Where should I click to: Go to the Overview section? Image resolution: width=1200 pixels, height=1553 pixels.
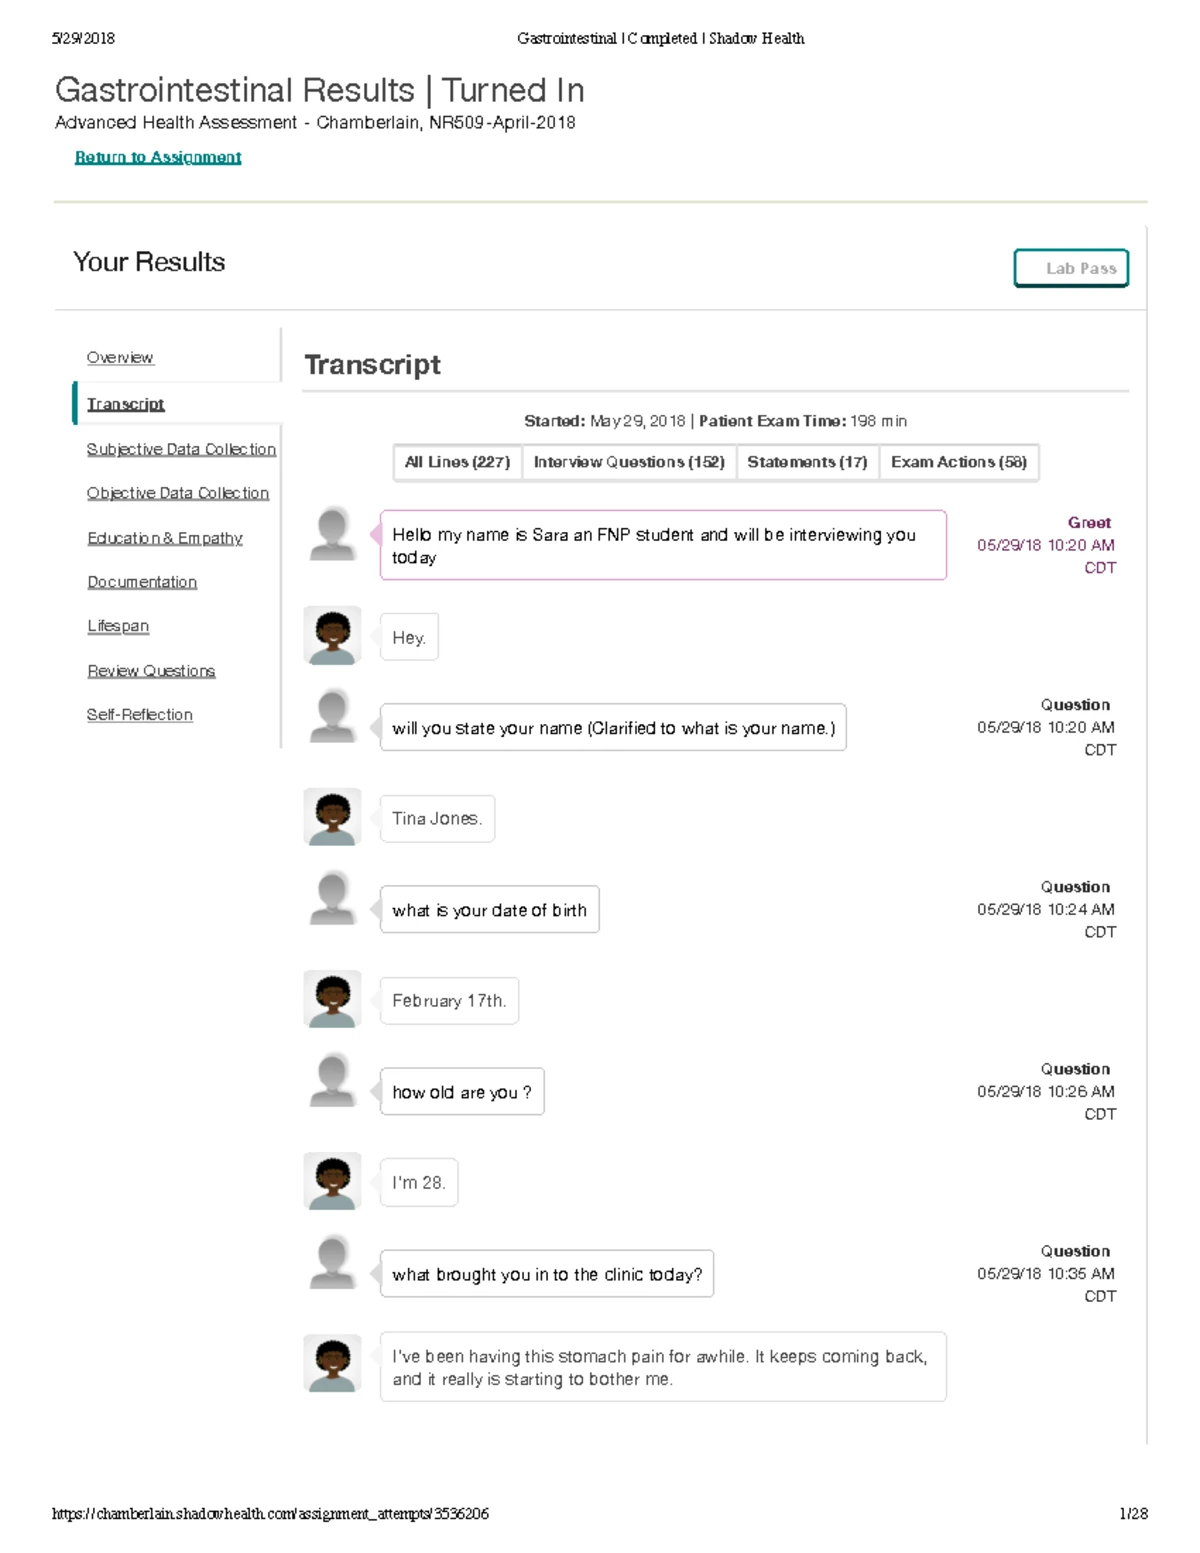point(120,358)
